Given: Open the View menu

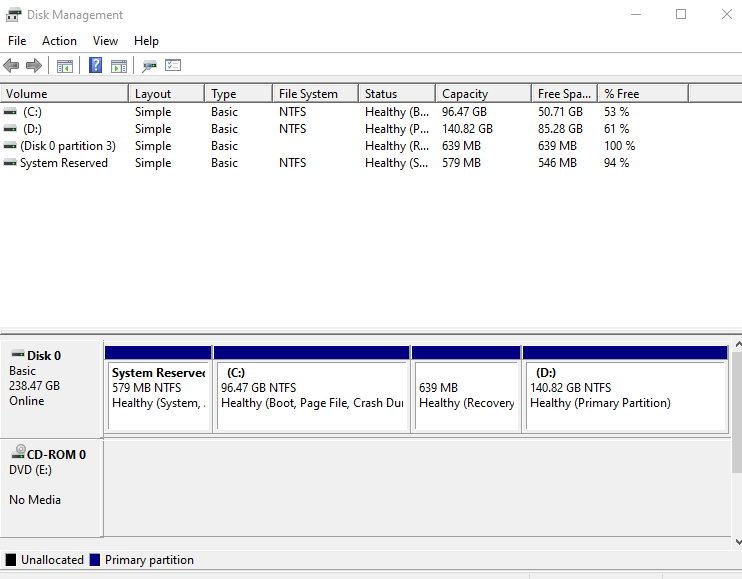Looking at the screenshot, I should pyautogui.click(x=105, y=41).
